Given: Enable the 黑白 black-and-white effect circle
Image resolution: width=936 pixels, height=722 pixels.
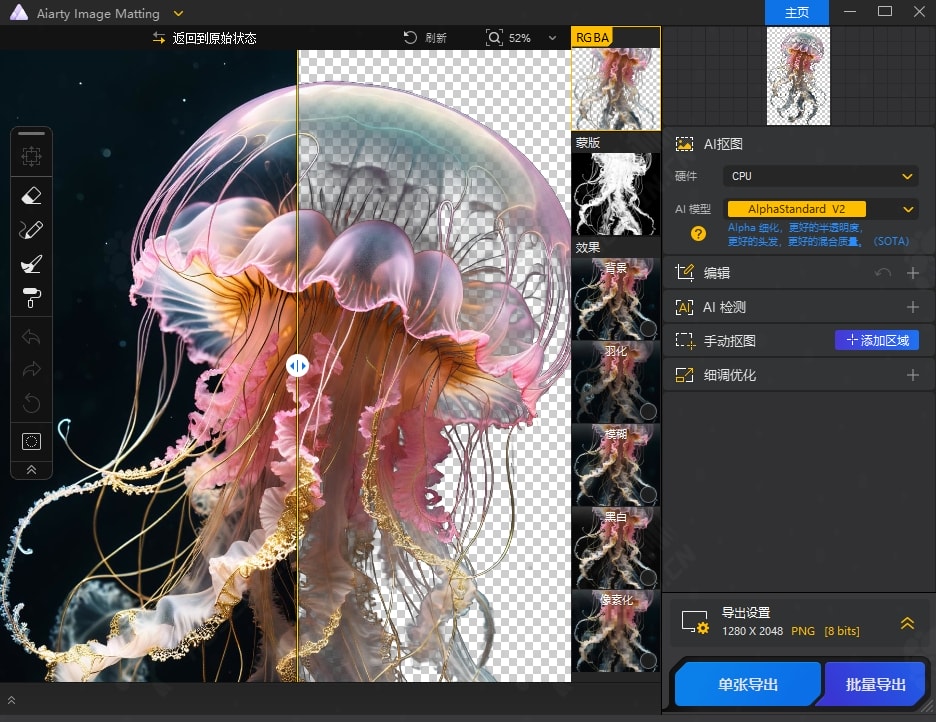Looking at the screenshot, I should point(647,577).
